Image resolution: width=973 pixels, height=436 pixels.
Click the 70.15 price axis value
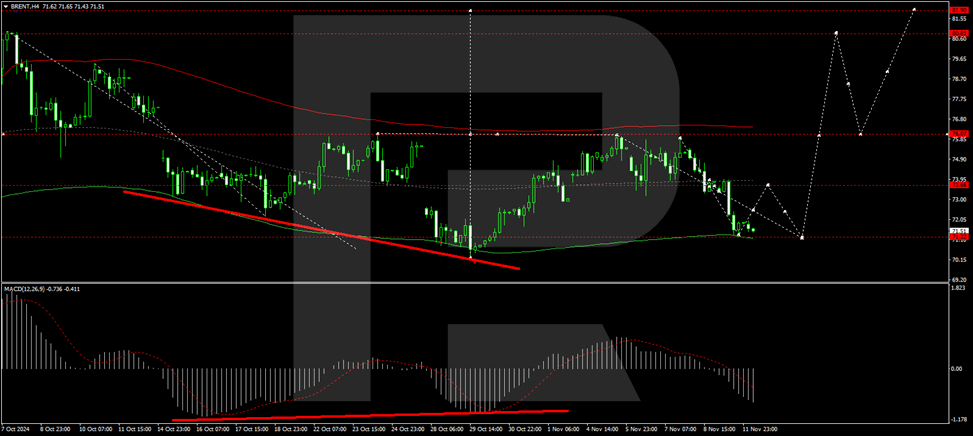[960, 260]
